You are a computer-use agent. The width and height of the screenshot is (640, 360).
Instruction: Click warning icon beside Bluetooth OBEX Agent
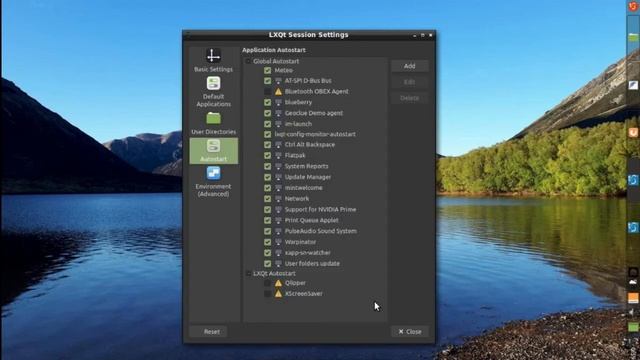click(278, 91)
